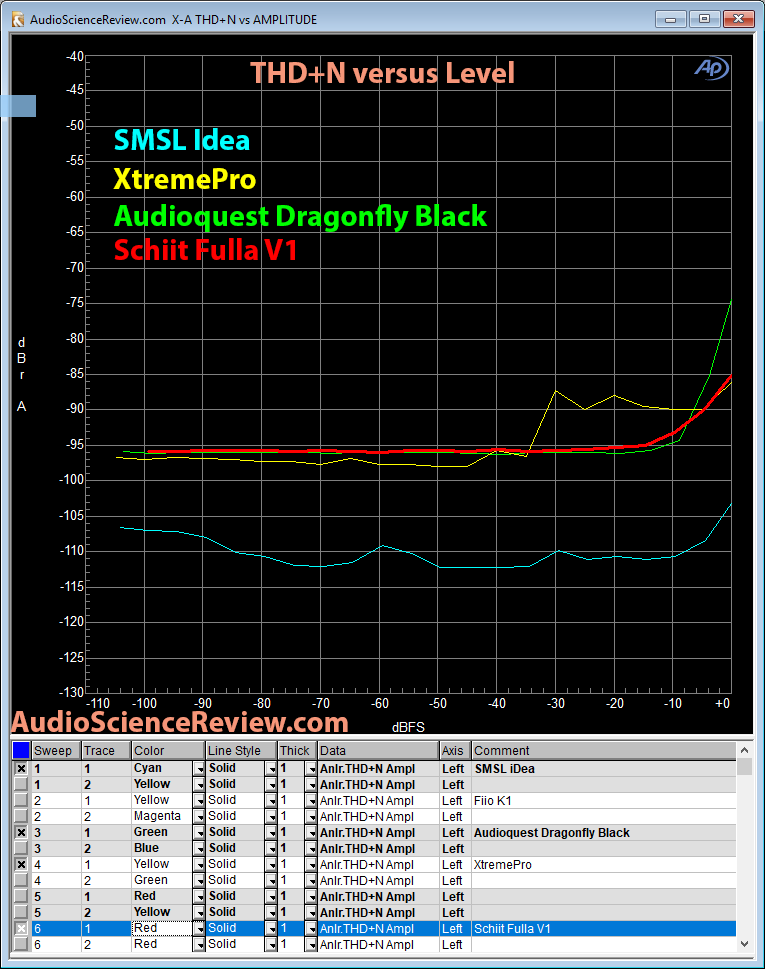
Task: Click the green Audioquest Dragonfly Black graph label
Action: pyautogui.click(x=300, y=216)
